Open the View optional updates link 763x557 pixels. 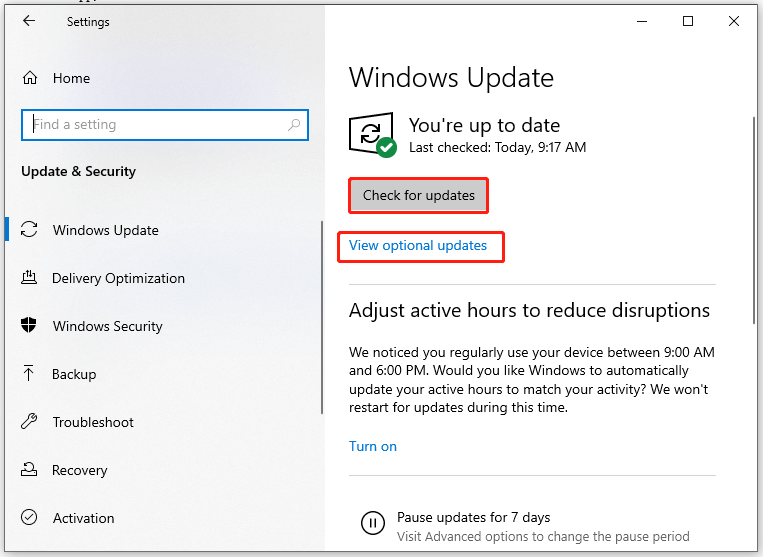[418, 246]
